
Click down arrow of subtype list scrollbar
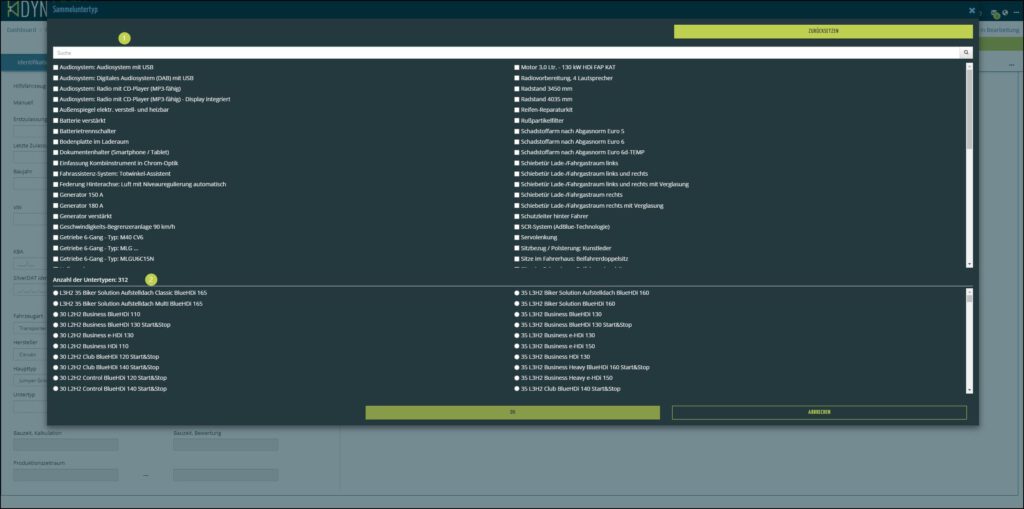pos(969,389)
